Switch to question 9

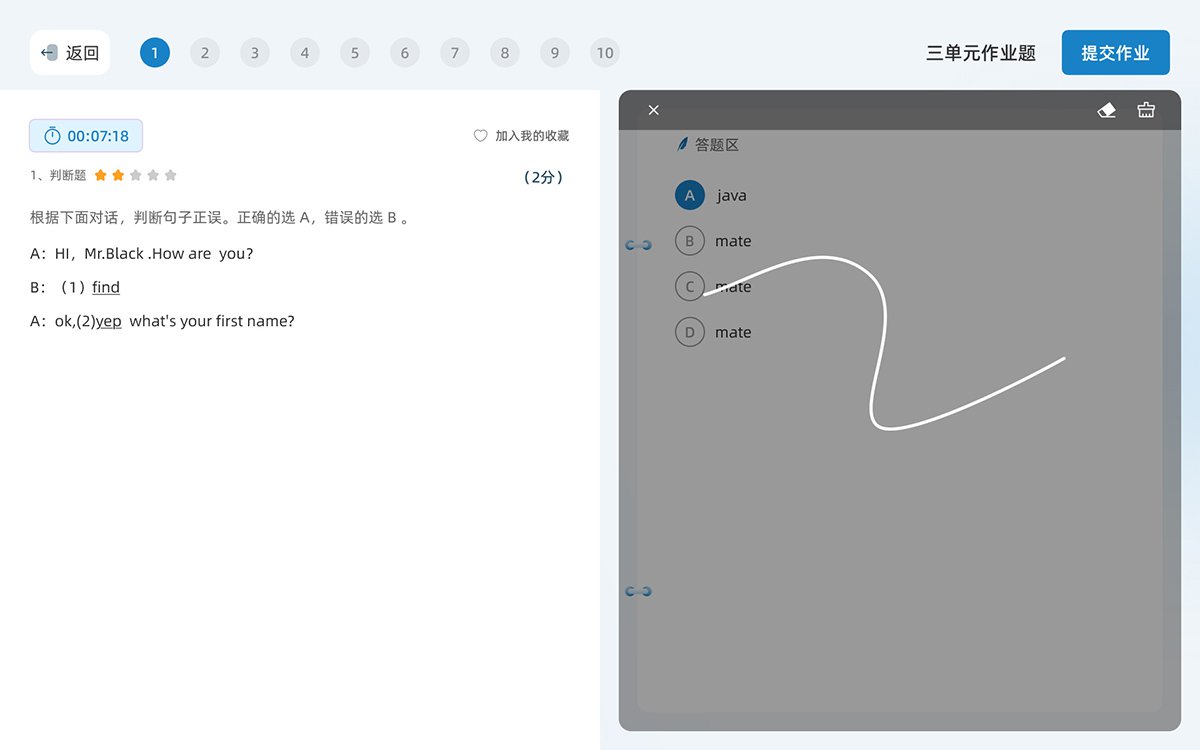pyautogui.click(x=555, y=53)
